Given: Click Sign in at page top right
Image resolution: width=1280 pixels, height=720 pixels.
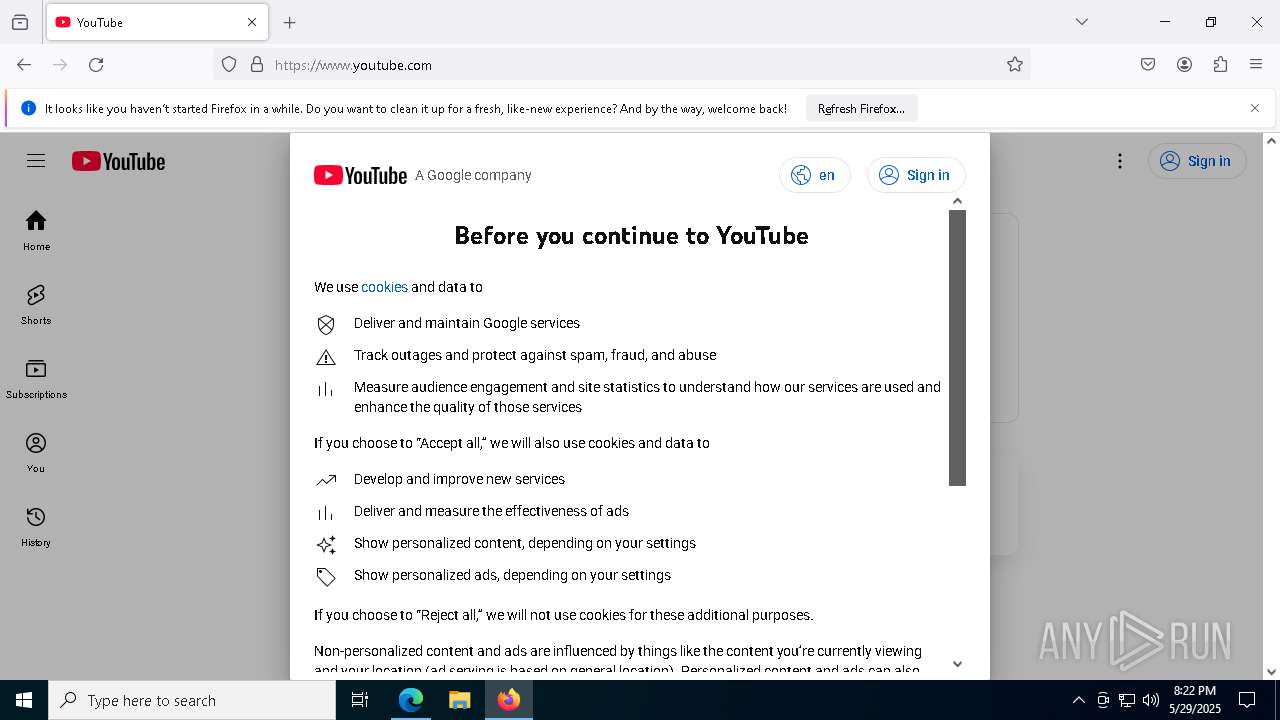Looking at the screenshot, I should pos(1197,161).
